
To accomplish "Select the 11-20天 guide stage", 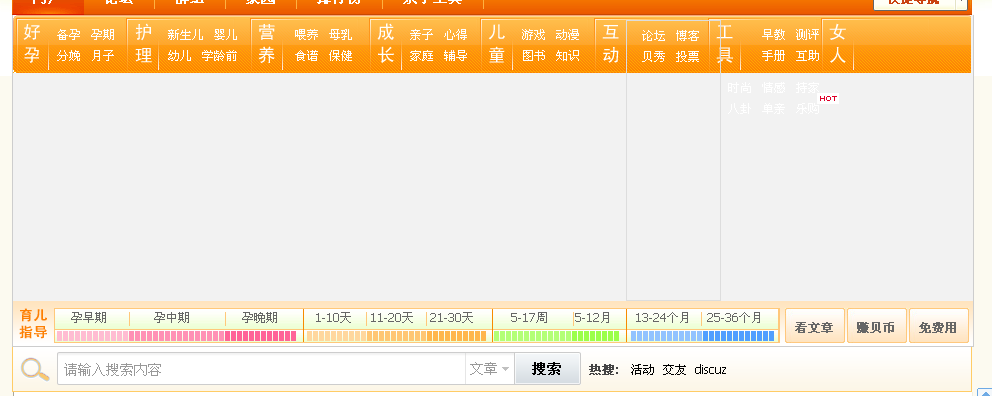I will [392, 318].
